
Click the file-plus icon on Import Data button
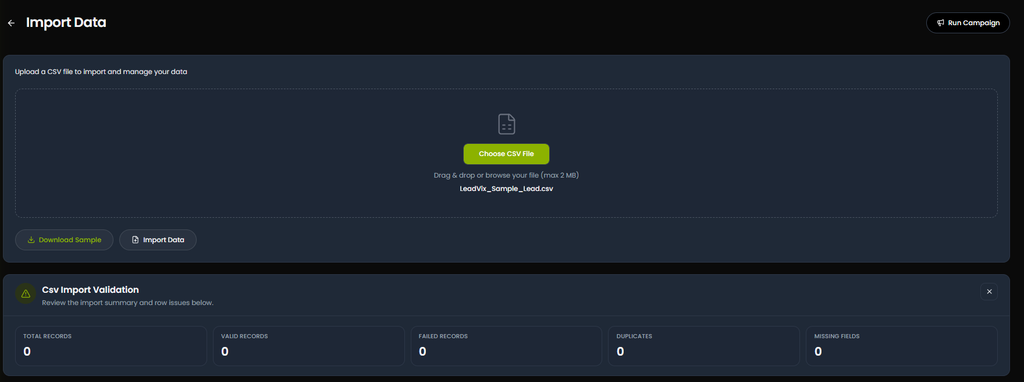[x=135, y=240]
